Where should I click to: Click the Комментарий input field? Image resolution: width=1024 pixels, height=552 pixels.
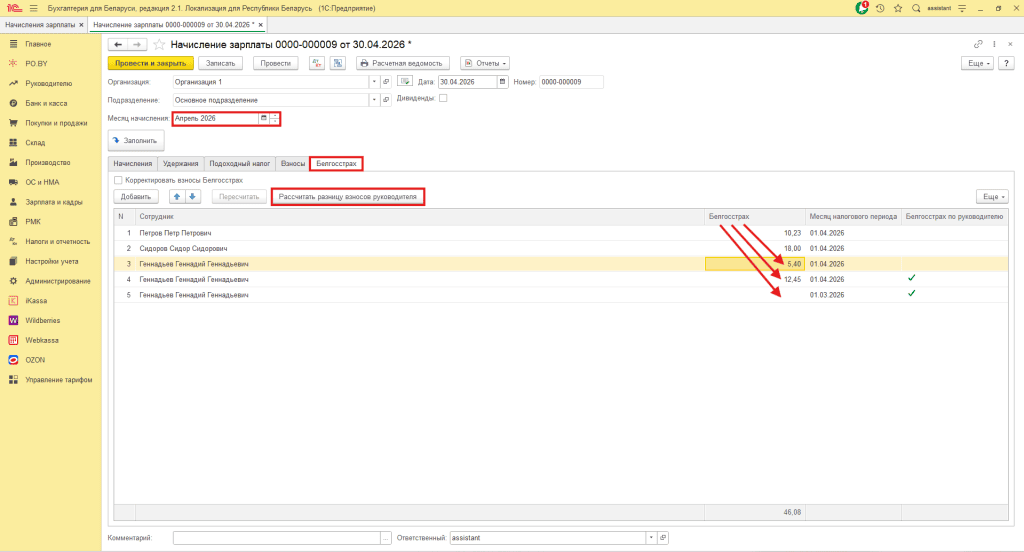point(277,538)
